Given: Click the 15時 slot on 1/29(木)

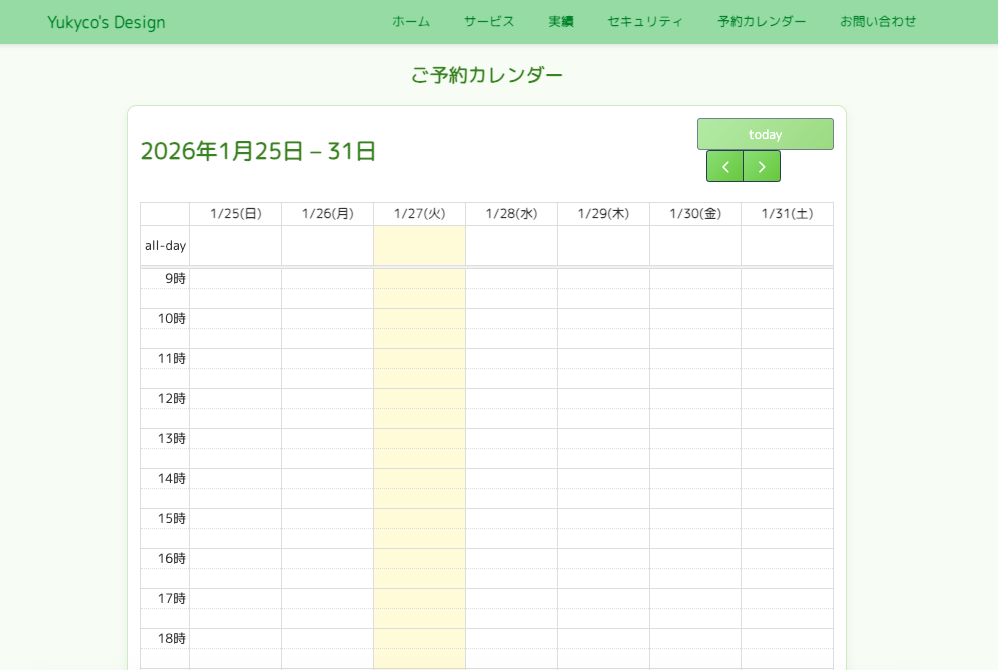Looking at the screenshot, I should tap(603, 528).
